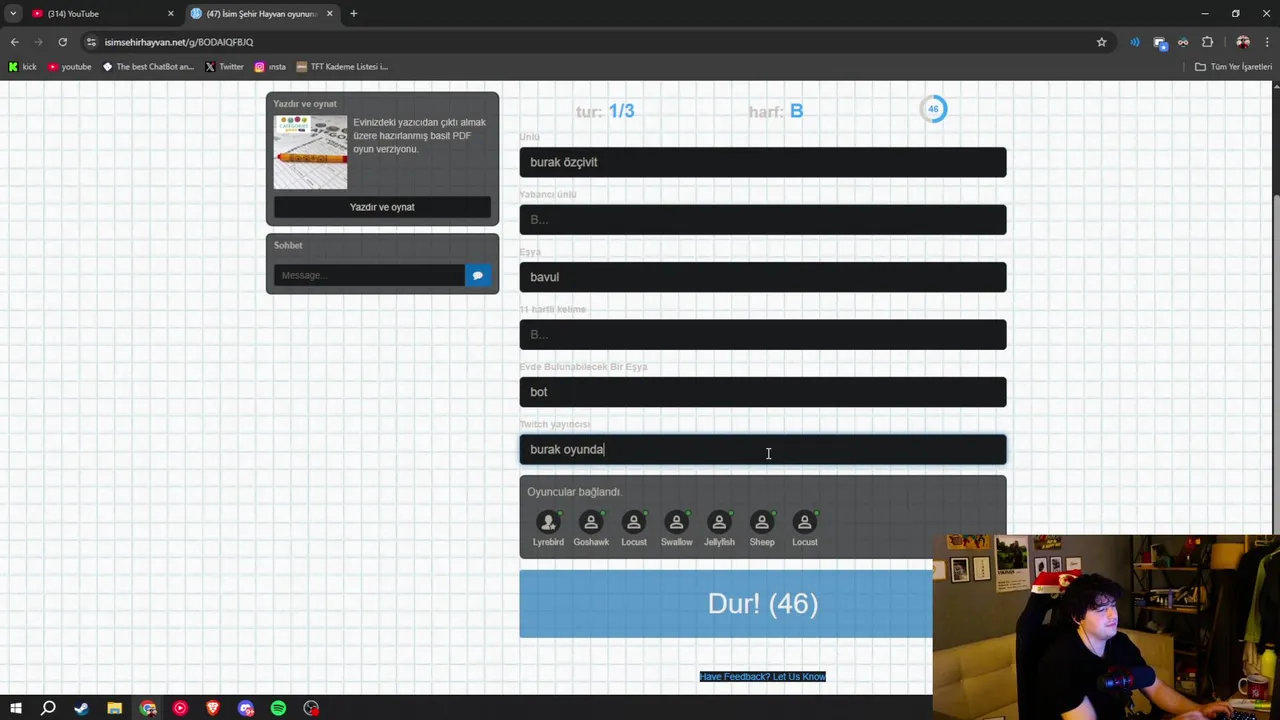The image size is (1280, 720).
Task: Open OBS Studio from the taskbar
Action: (x=311, y=708)
